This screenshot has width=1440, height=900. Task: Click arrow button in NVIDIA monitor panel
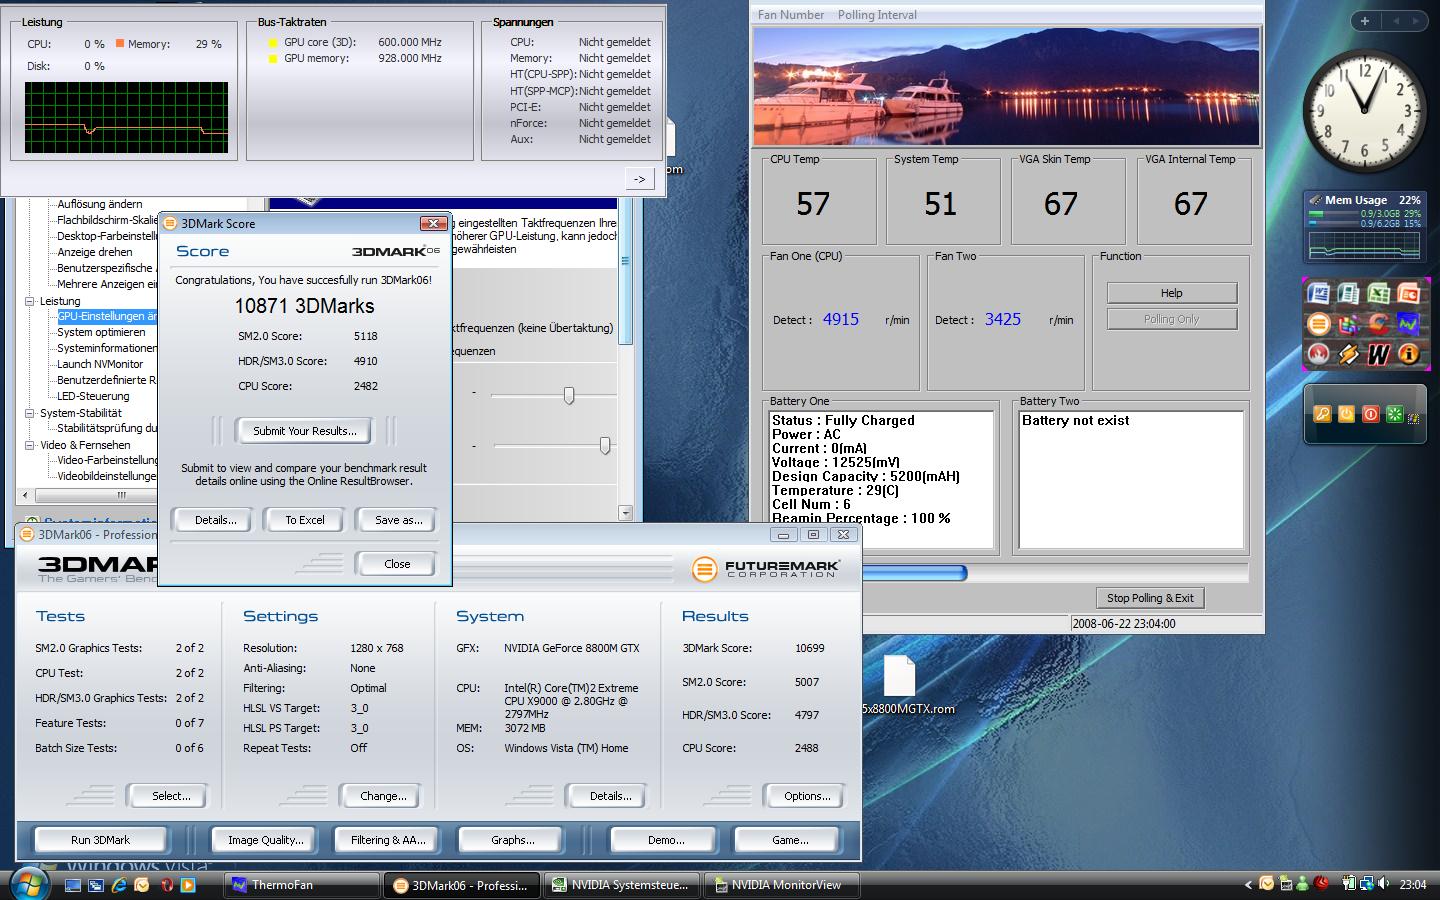640,179
